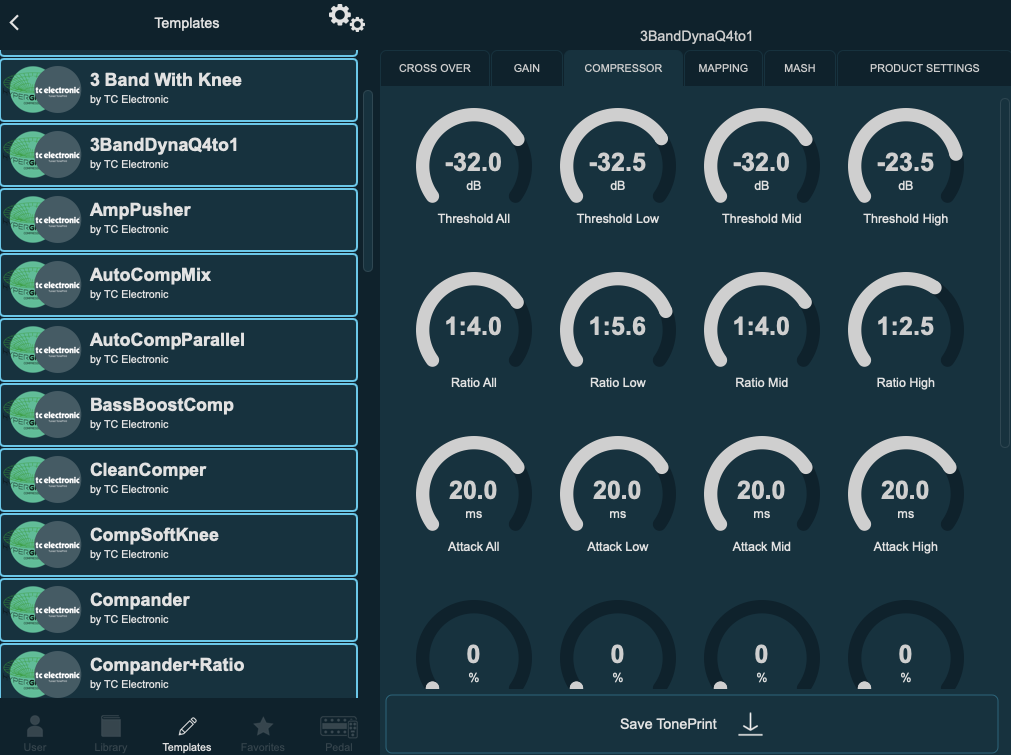Select the AutoCompMix template

[179, 285]
